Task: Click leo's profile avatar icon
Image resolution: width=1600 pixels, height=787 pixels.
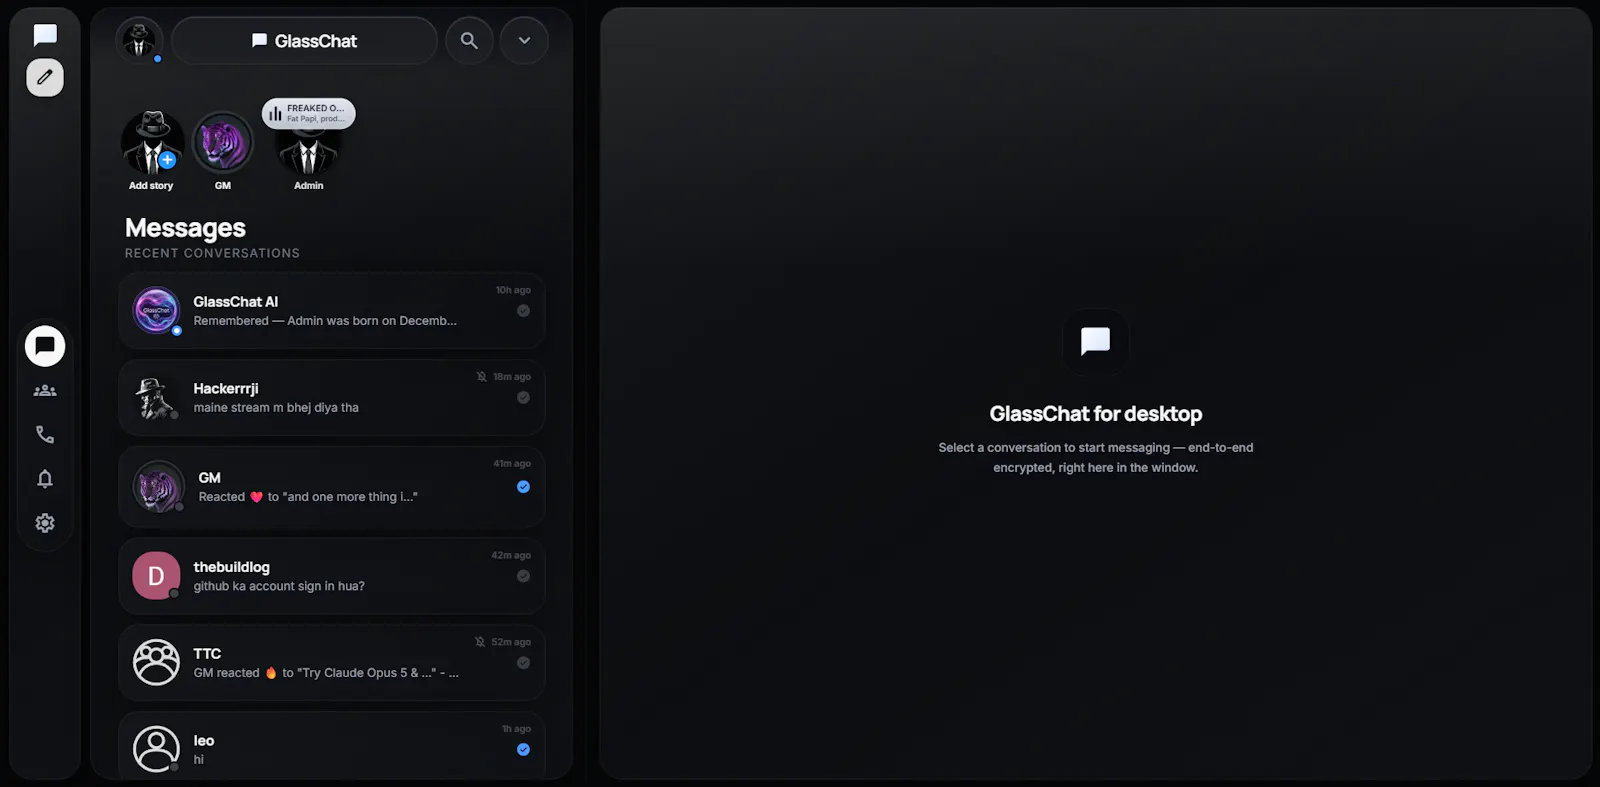Action: pyautogui.click(x=157, y=749)
